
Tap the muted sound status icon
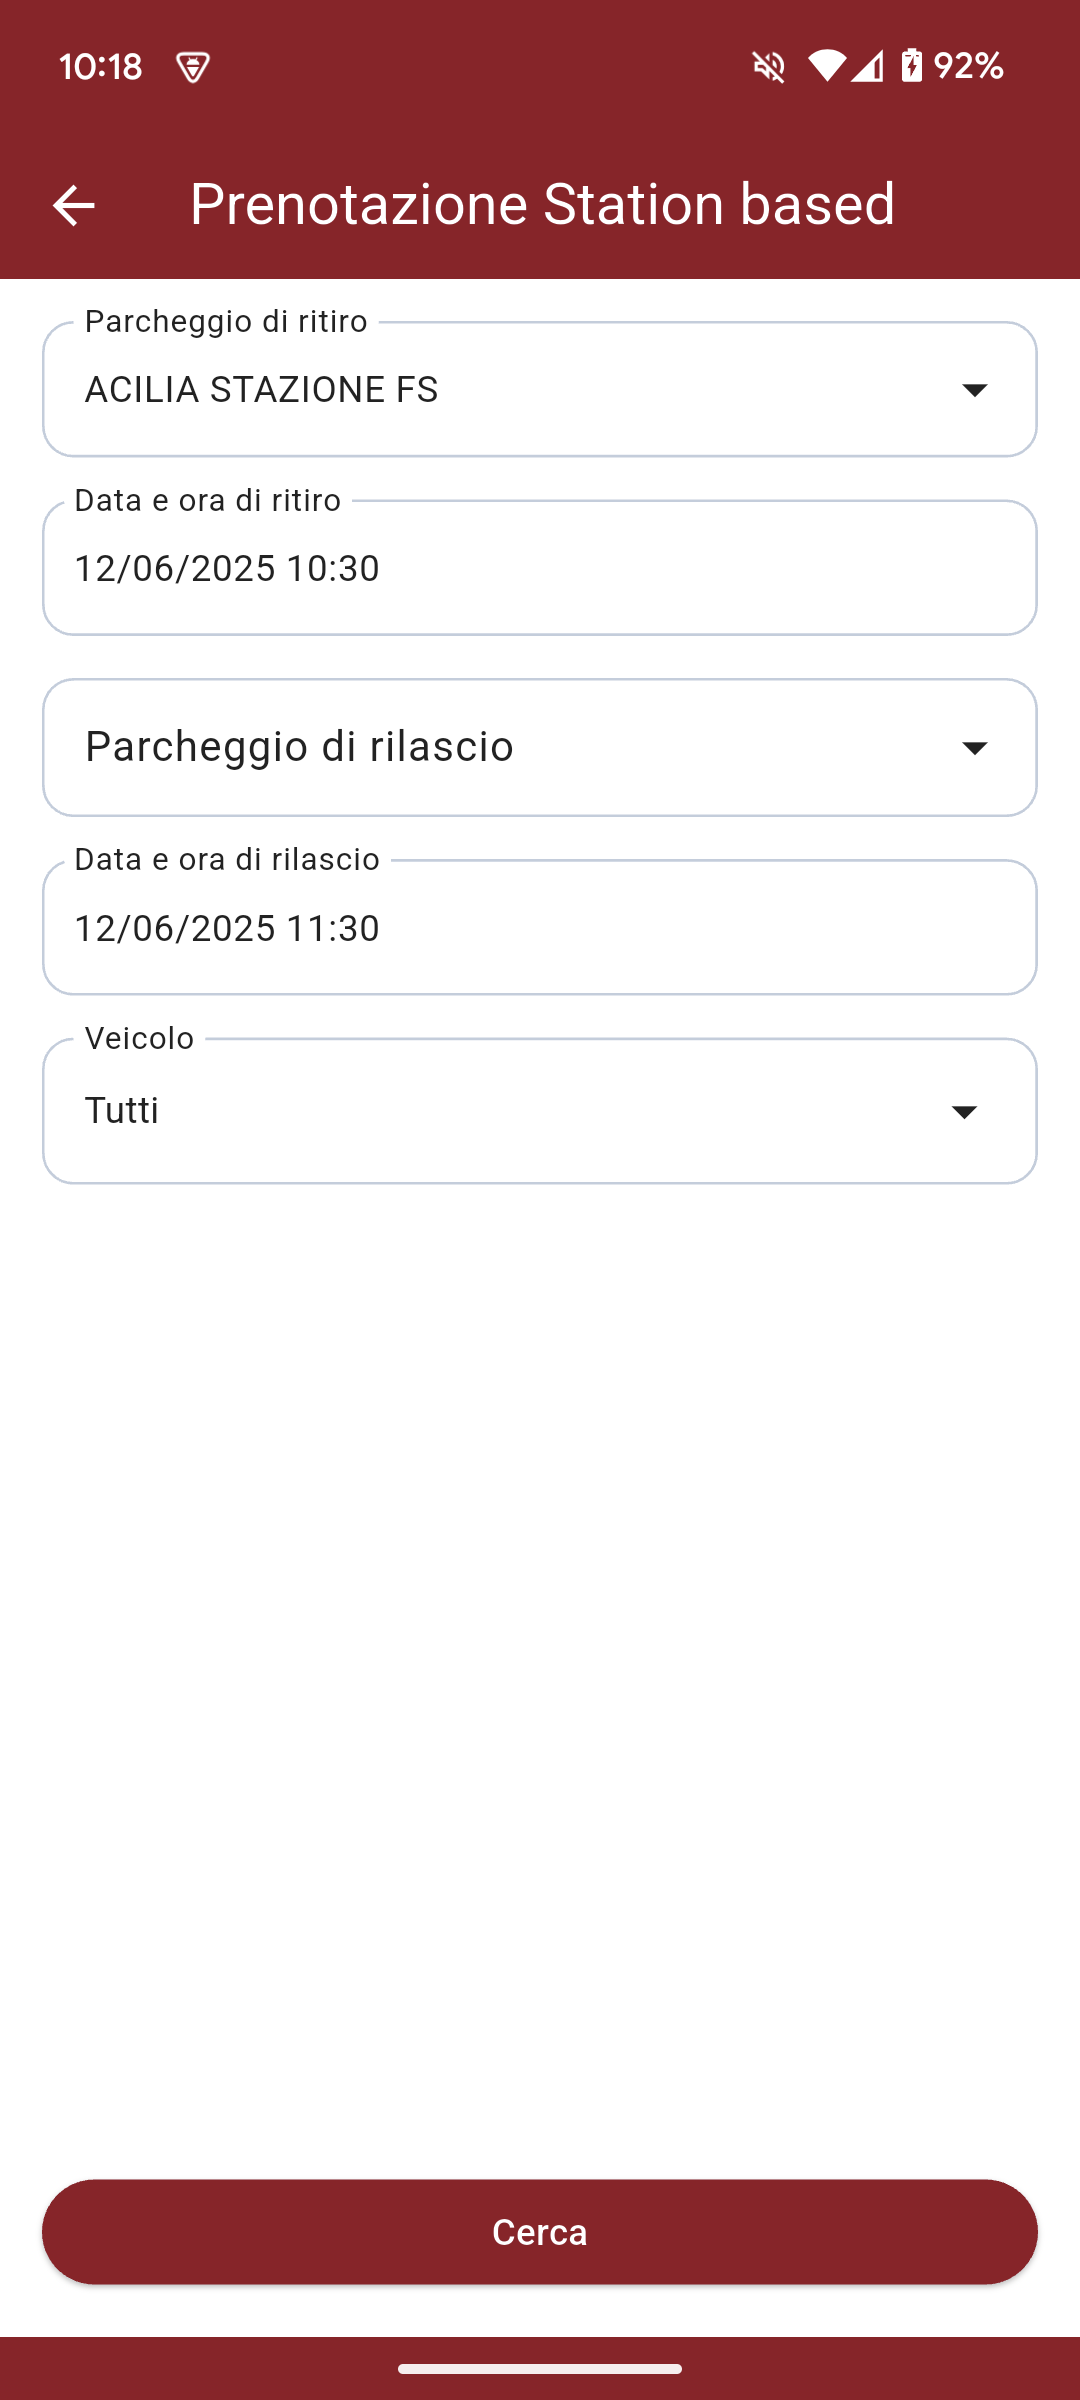pyautogui.click(x=769, y=67)
